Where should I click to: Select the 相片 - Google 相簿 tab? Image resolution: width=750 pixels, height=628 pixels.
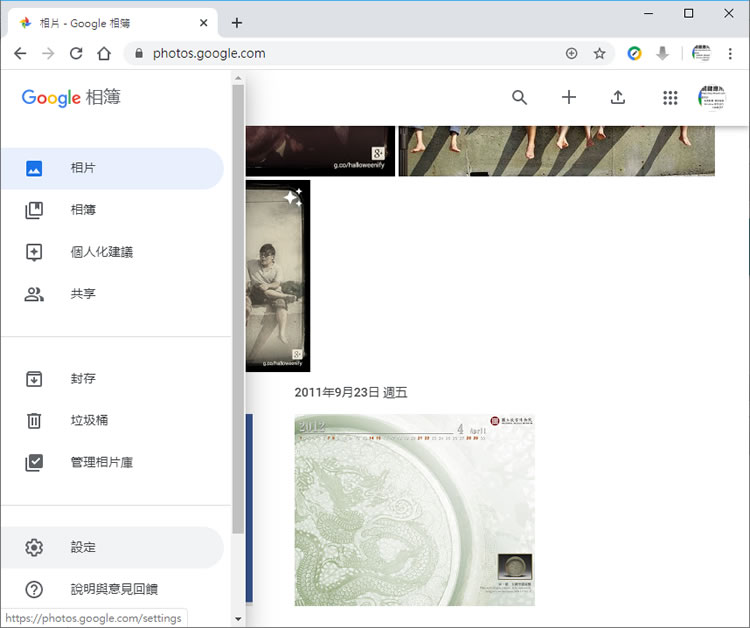click(112, 23)
